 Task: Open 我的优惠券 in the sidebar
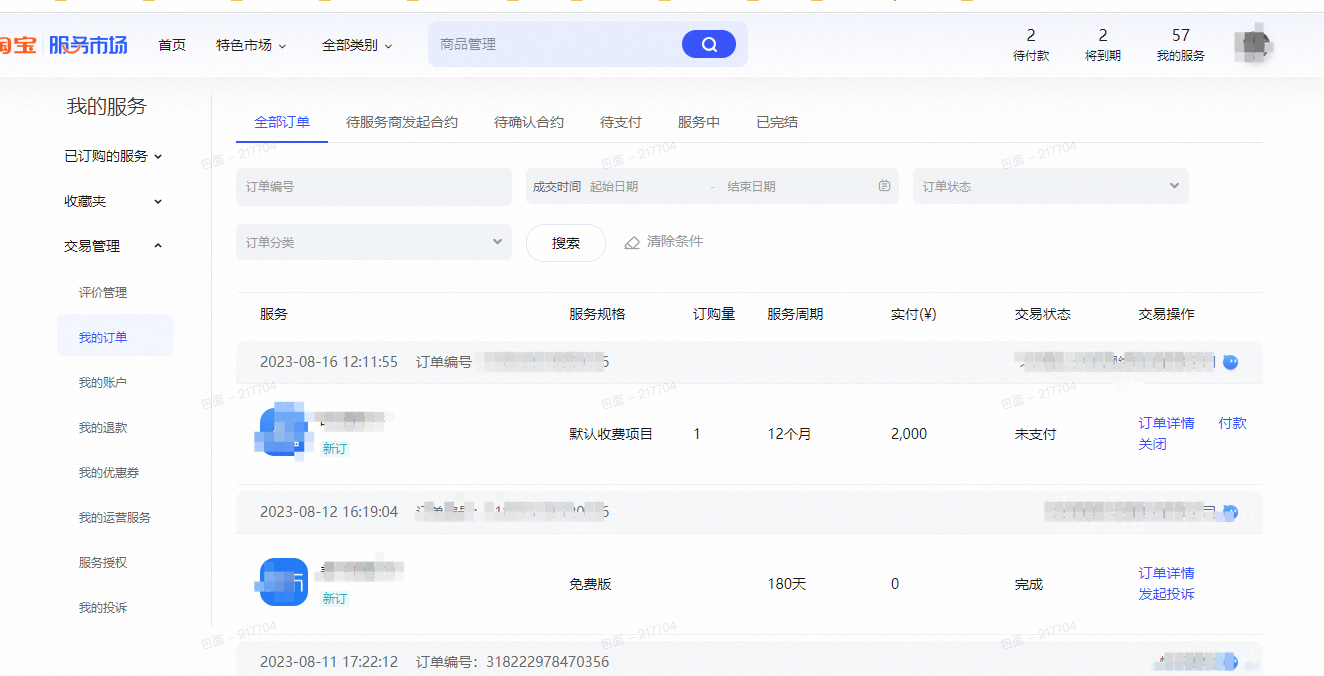pyautogui.click(x=108, y=473)
